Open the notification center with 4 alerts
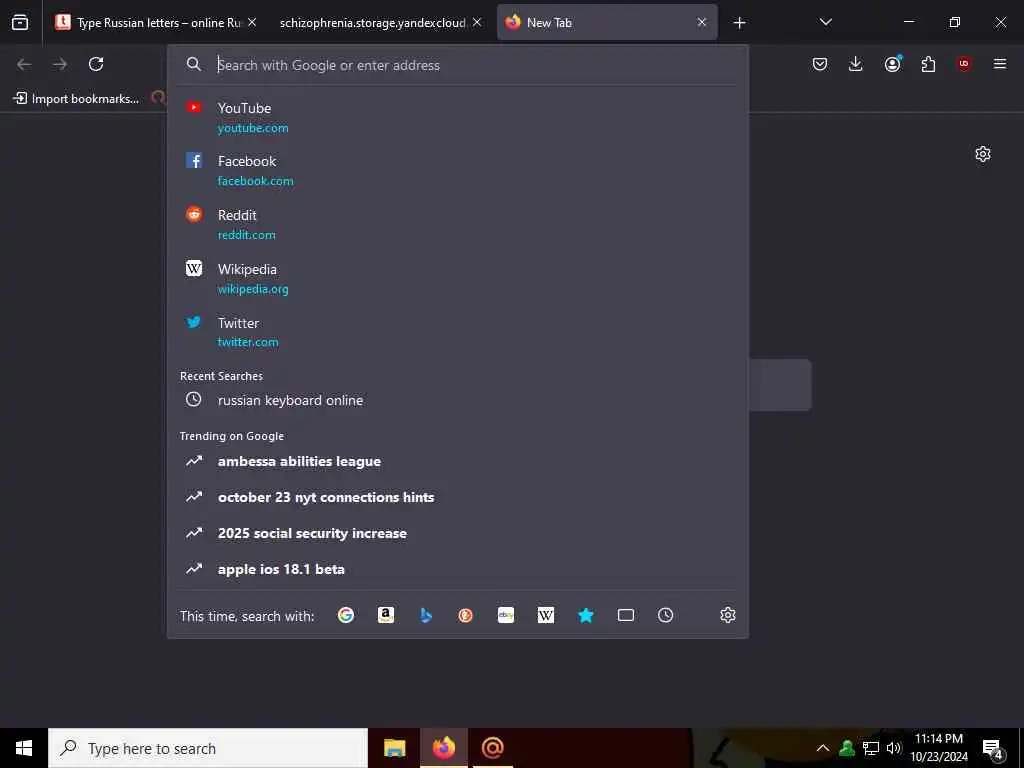The height and width of the screenshot is (768, 1024). point(993,749)
